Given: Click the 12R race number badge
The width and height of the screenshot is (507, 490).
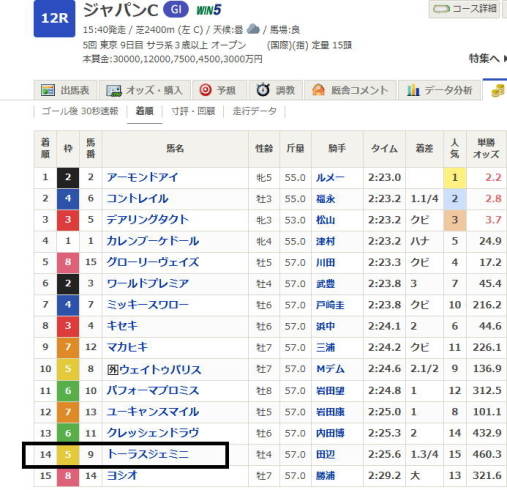Looking at the screenshot, I should [x=54, y=18].
